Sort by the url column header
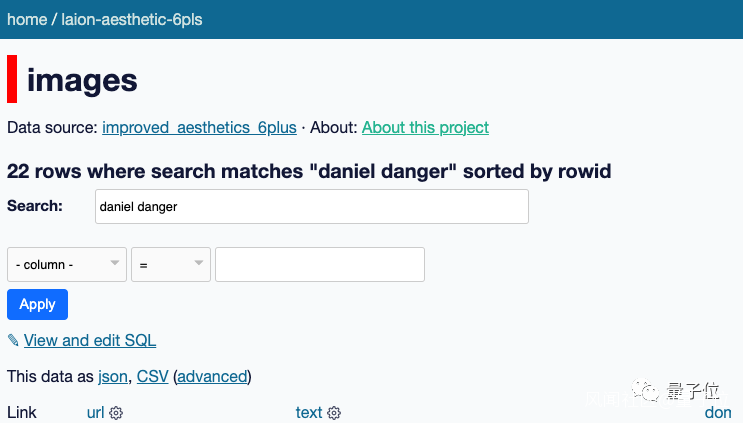The width and height of the screenshot is (743, 423). [x=96, y=413]
